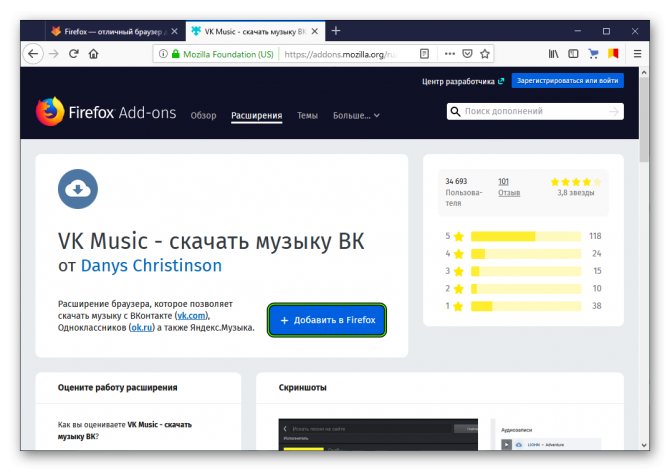Open the 101 Отзыв reviews link
Screen dimensions: 670x471
(x=509, y=187)
